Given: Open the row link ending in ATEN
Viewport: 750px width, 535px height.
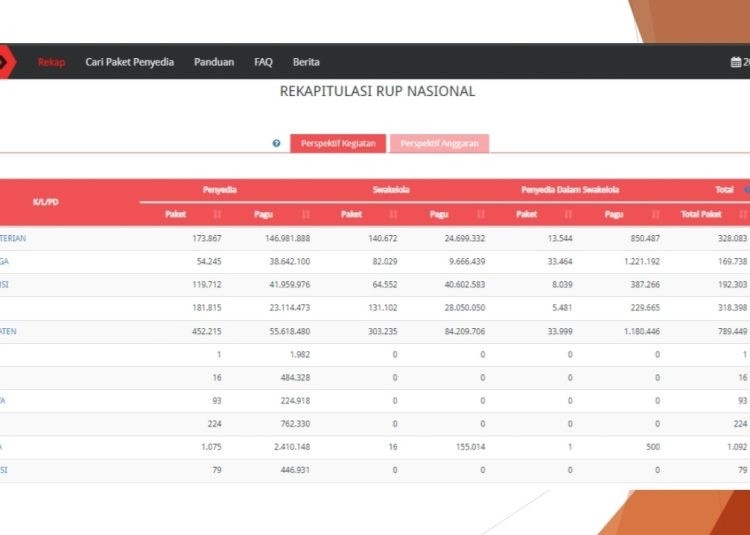Looking at the screenshot, I should pyautogui.click(x=8, y=331).
